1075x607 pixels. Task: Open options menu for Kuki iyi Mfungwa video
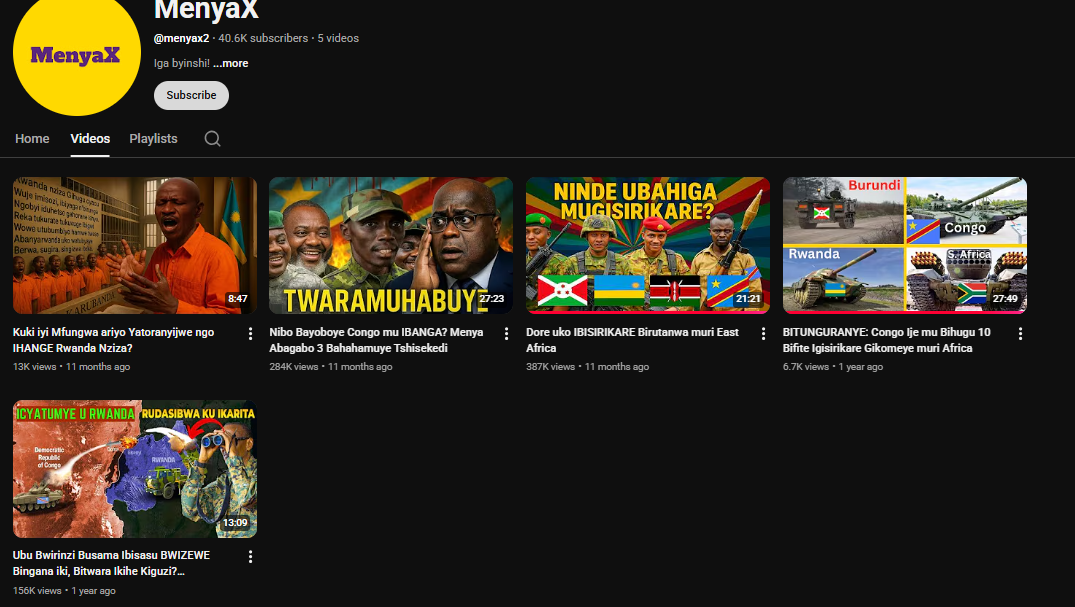click(x=250, y=333)
